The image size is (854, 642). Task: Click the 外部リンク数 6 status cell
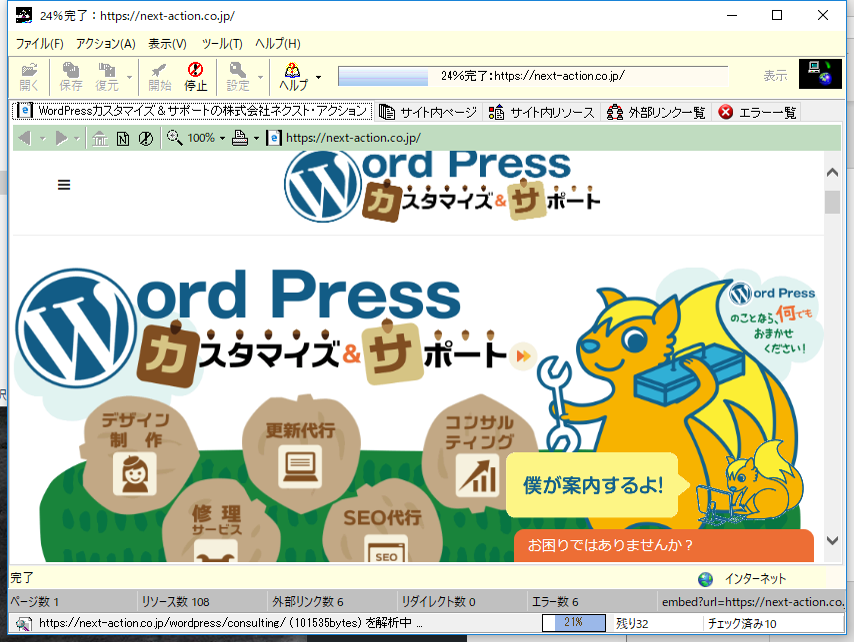[x=331, y=602]
